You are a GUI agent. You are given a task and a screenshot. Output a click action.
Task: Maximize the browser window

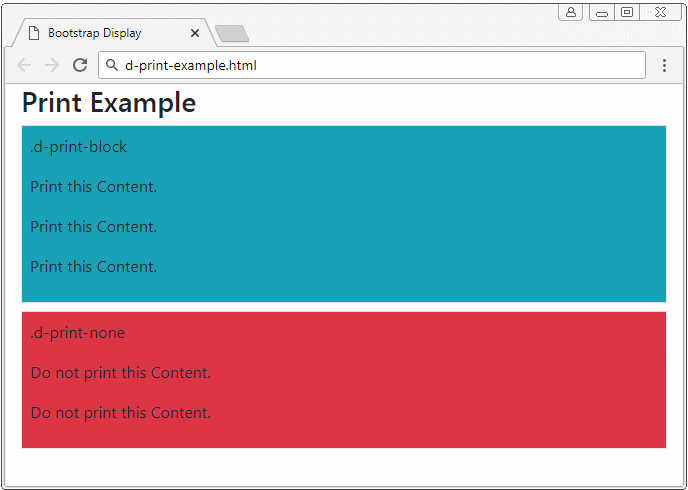click(x=627, y=12)
